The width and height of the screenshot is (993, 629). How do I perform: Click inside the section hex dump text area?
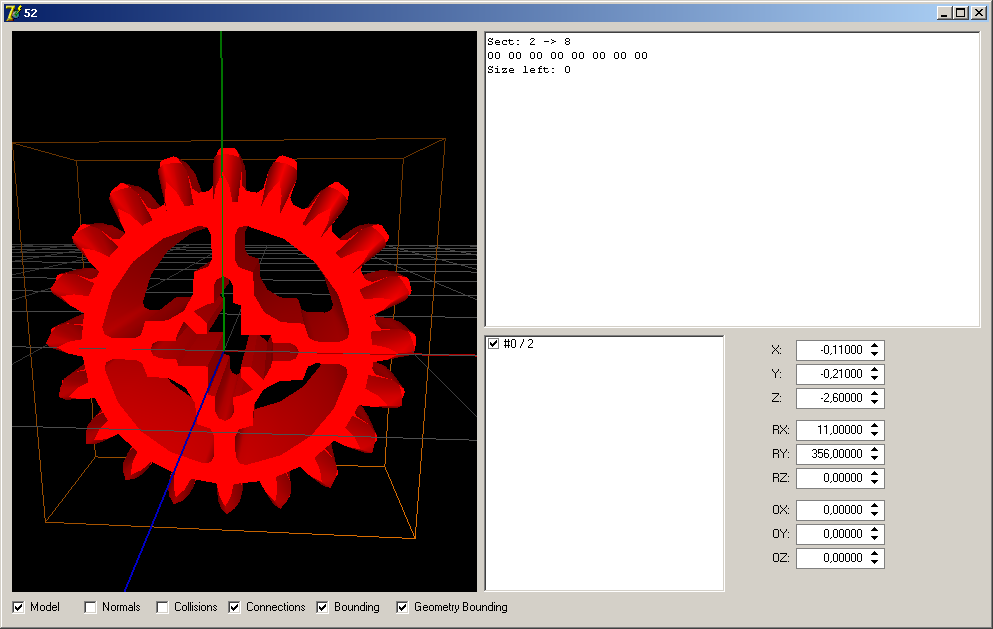click(x=732, y=180)
